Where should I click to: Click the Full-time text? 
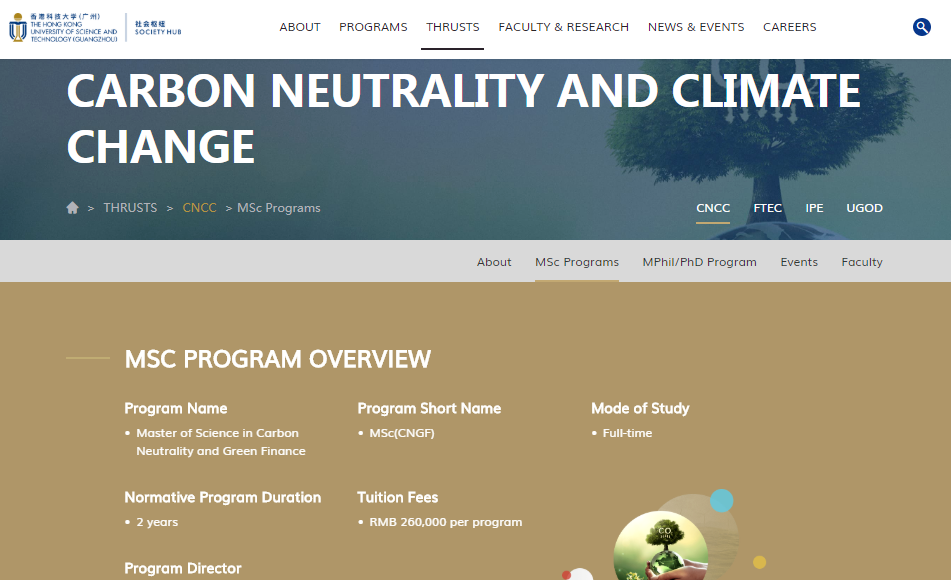pyautogui.click(x=627, y=433)
